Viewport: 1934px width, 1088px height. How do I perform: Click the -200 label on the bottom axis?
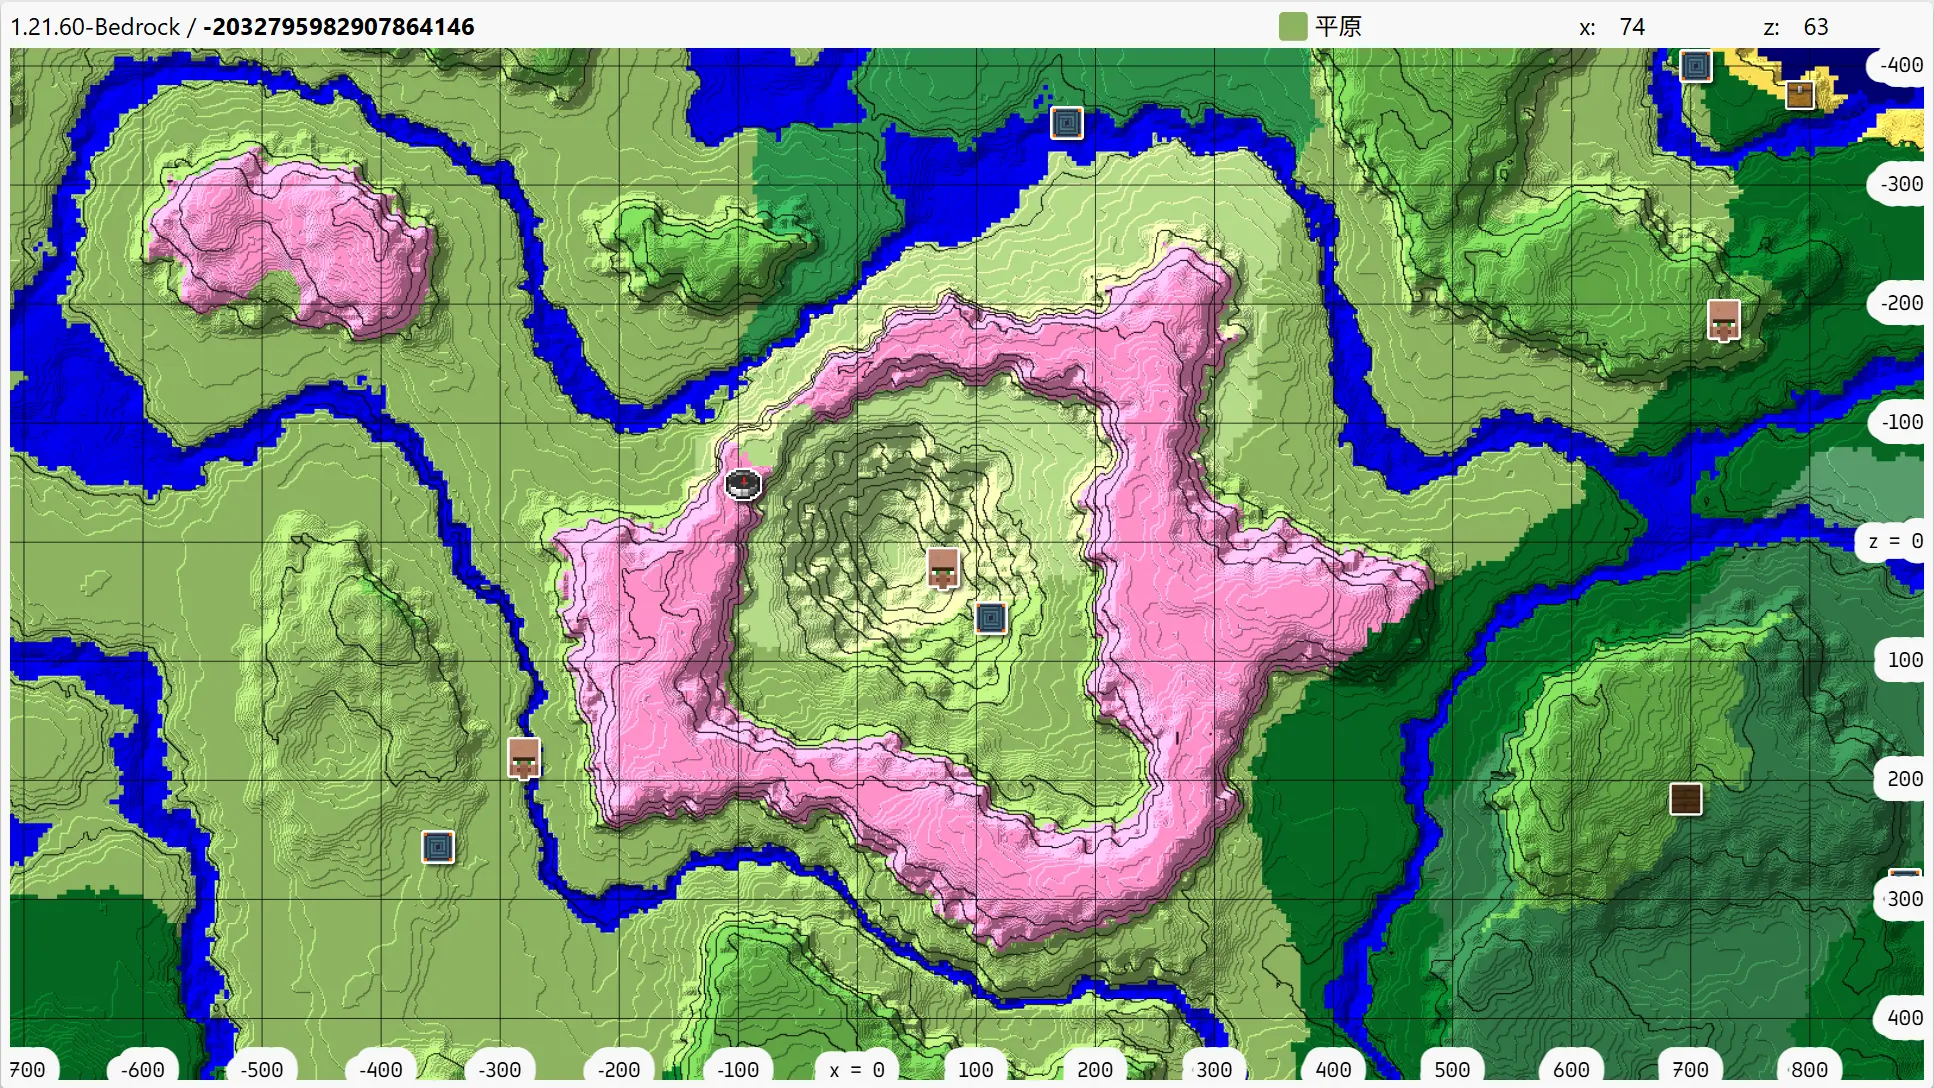(x=619, y=1069)
